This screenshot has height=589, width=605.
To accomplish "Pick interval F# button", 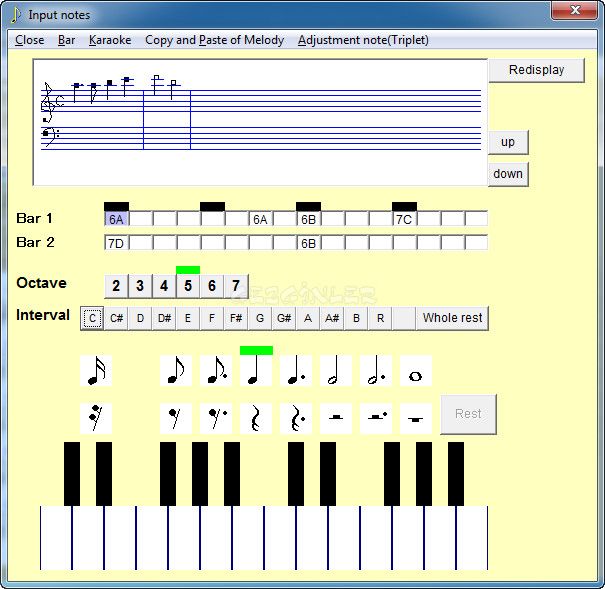I will (x=236, y=318).
